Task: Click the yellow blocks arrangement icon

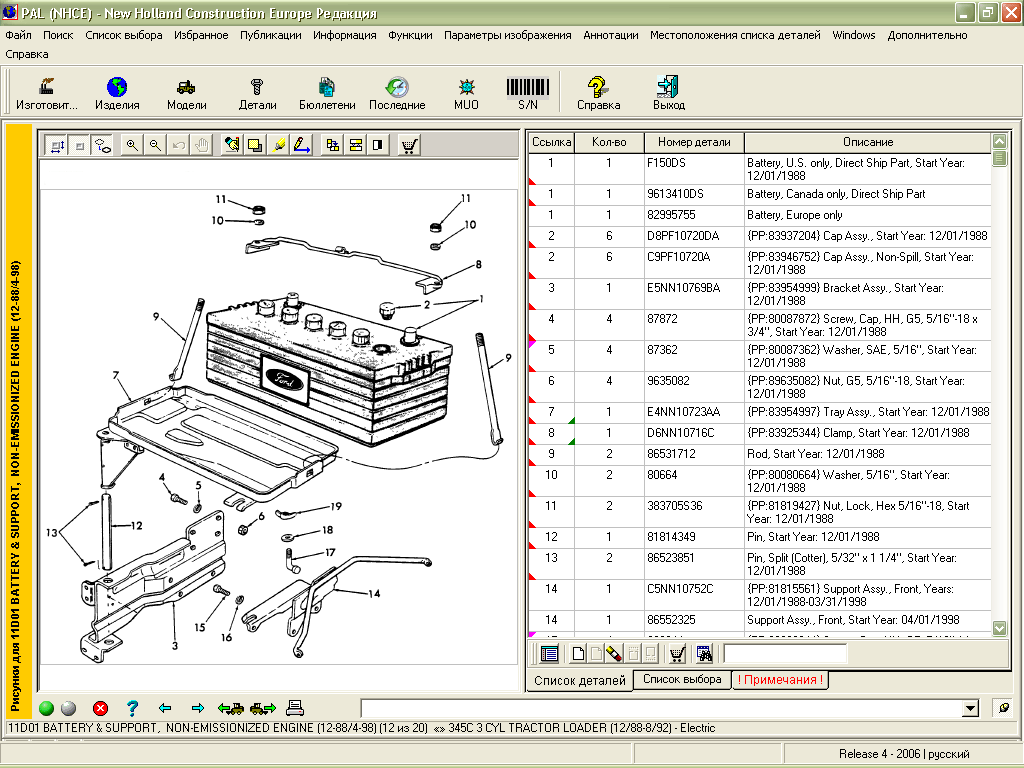Action: click(332, 146)
